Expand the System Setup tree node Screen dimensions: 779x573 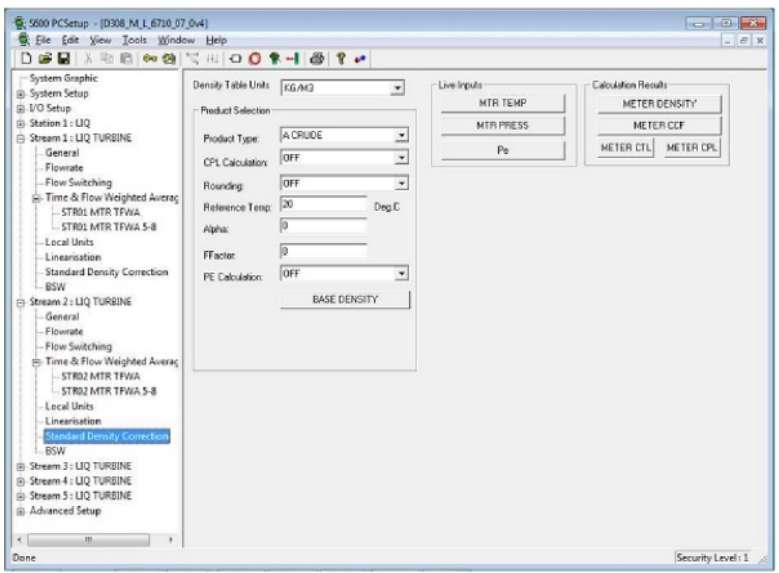point(20,93)
